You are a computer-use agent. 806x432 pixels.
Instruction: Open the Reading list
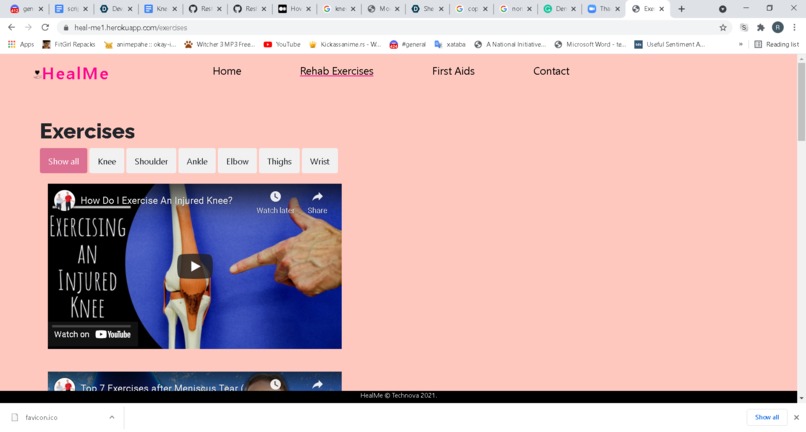[x=777, y=45]
